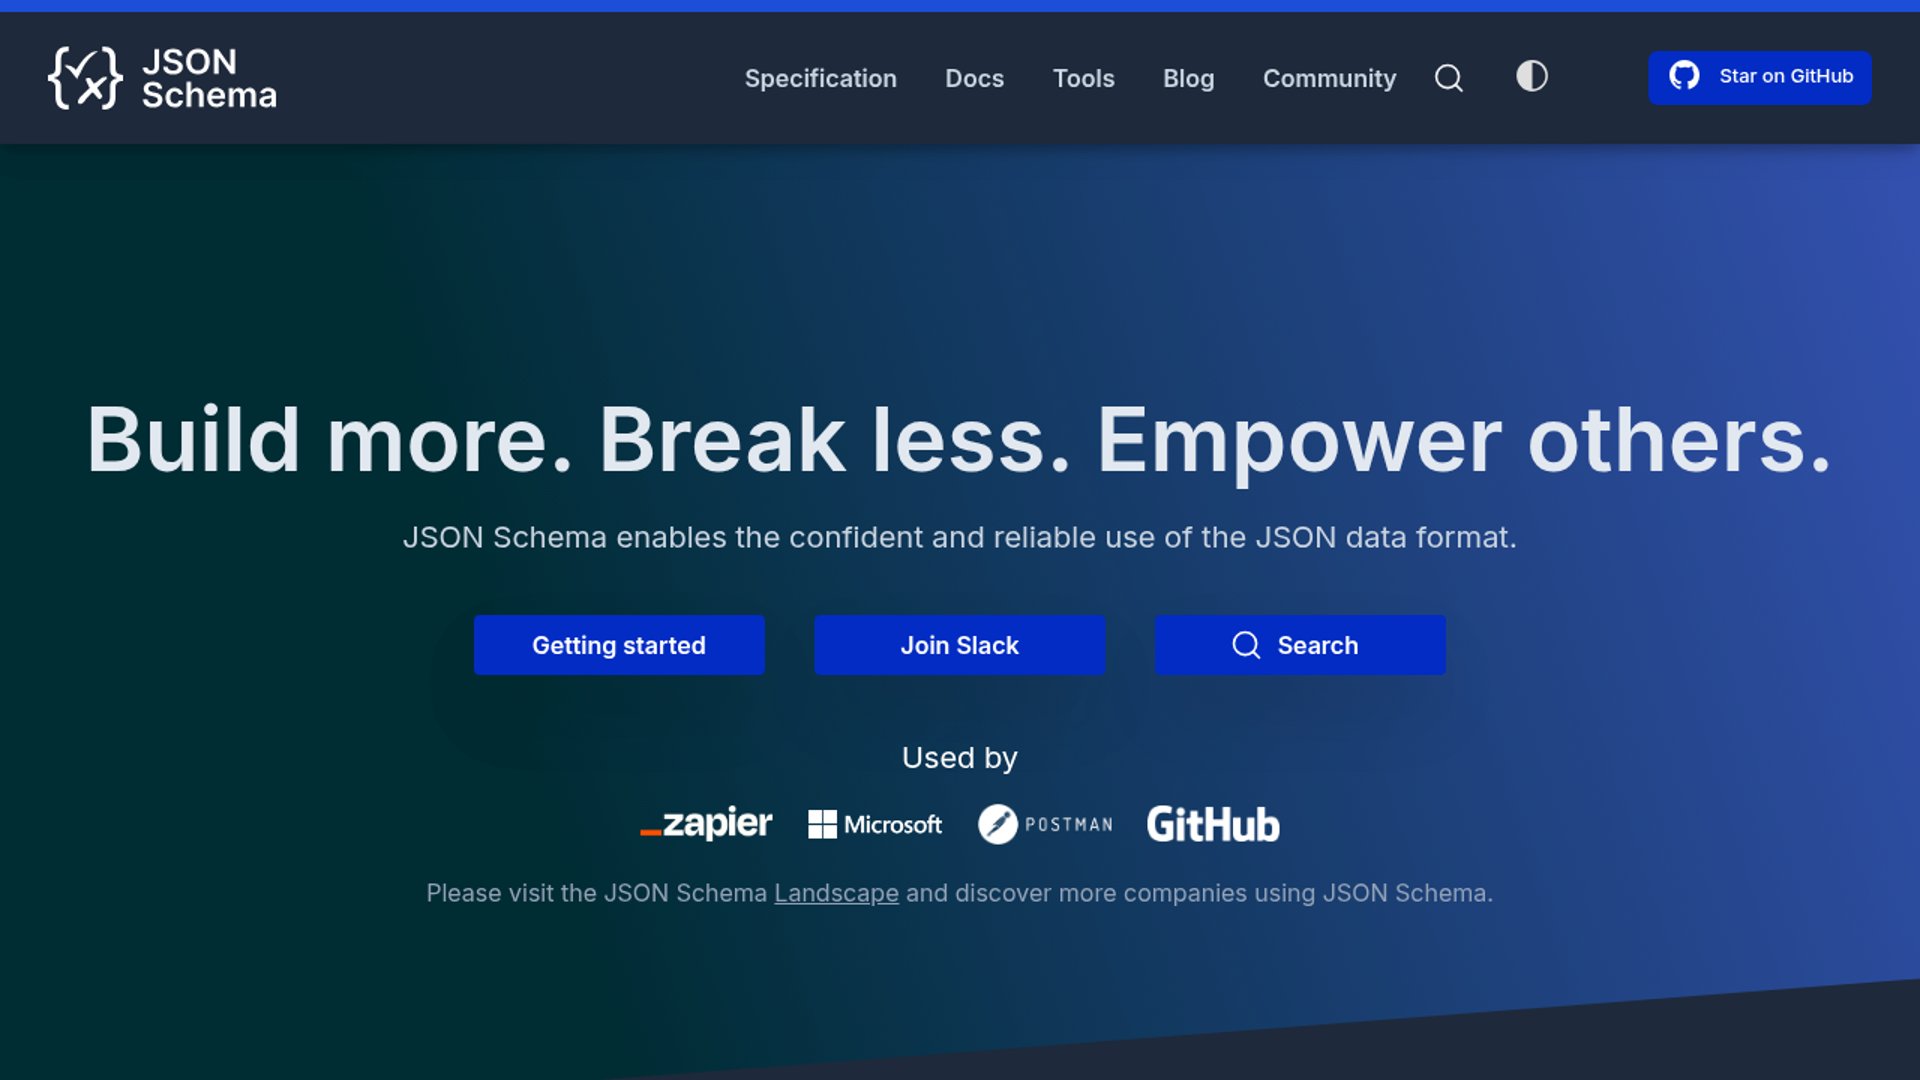Click the Zapier logo

point(706,824)
